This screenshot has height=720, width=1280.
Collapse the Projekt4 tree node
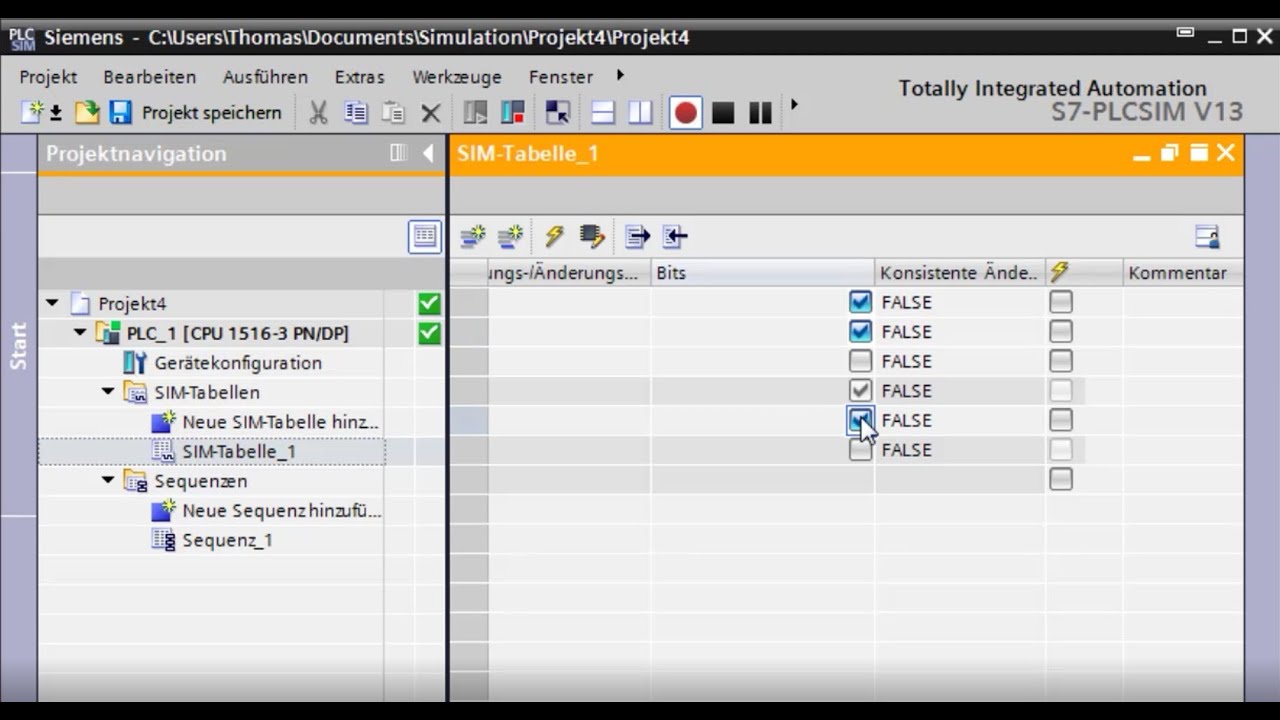[x=52, y=303]
